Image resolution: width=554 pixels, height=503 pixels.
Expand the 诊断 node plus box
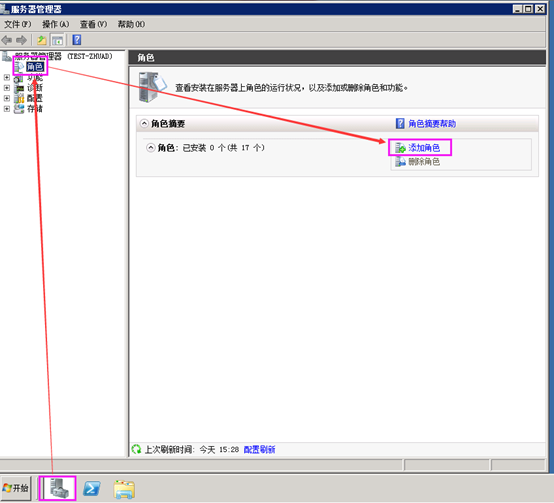6,88
